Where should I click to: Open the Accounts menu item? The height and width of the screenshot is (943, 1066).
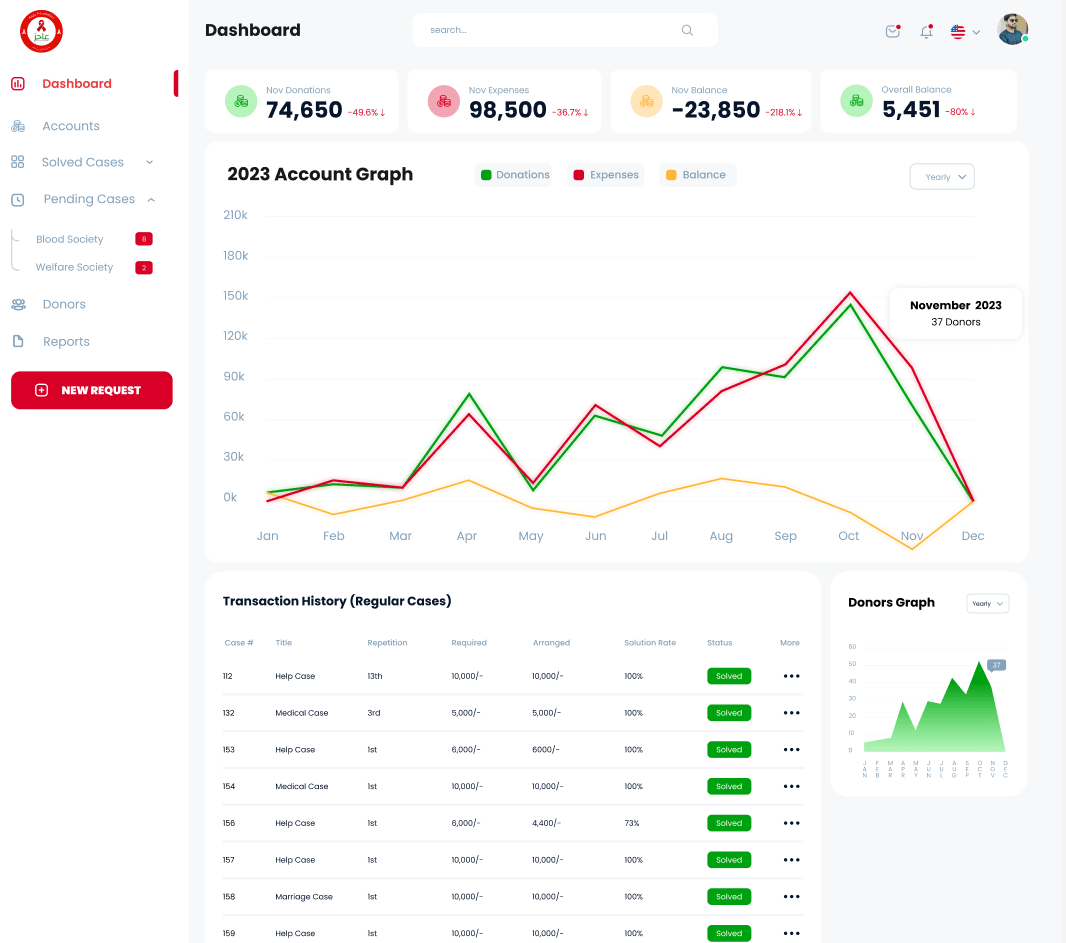pos(70,126)
